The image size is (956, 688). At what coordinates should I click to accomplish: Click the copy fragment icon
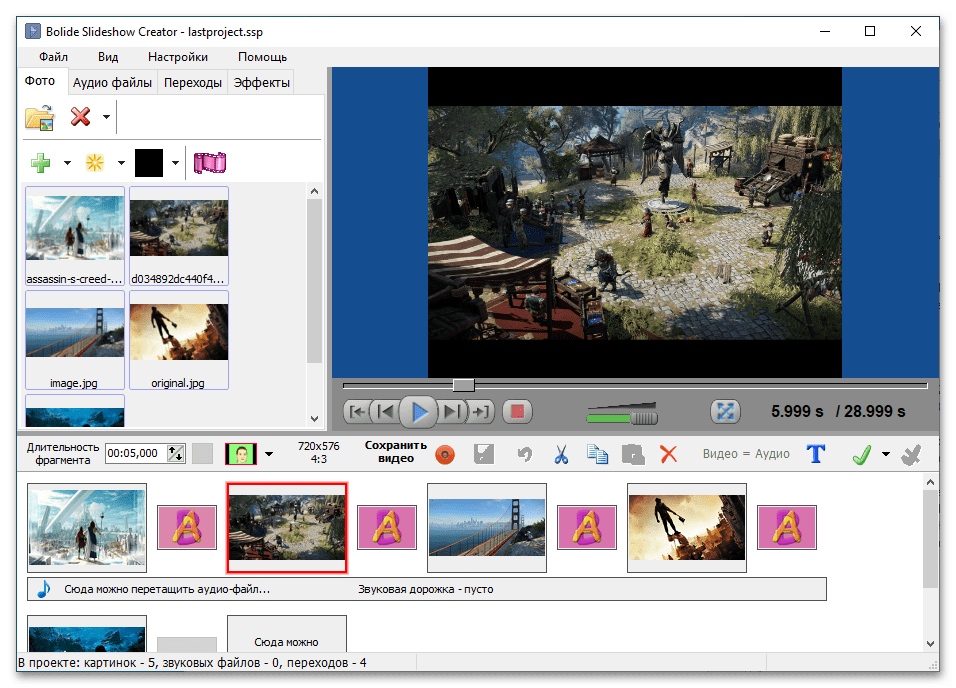pyautogui.click(x=597, y=455)
